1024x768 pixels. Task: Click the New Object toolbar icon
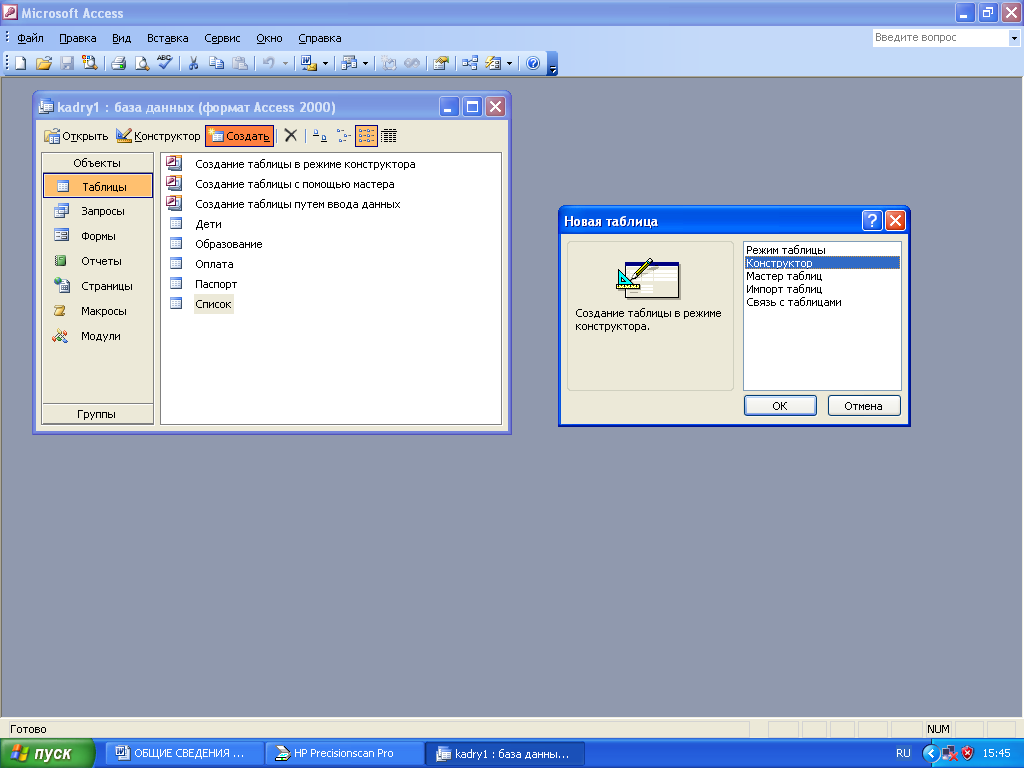(x=493, y=63)
